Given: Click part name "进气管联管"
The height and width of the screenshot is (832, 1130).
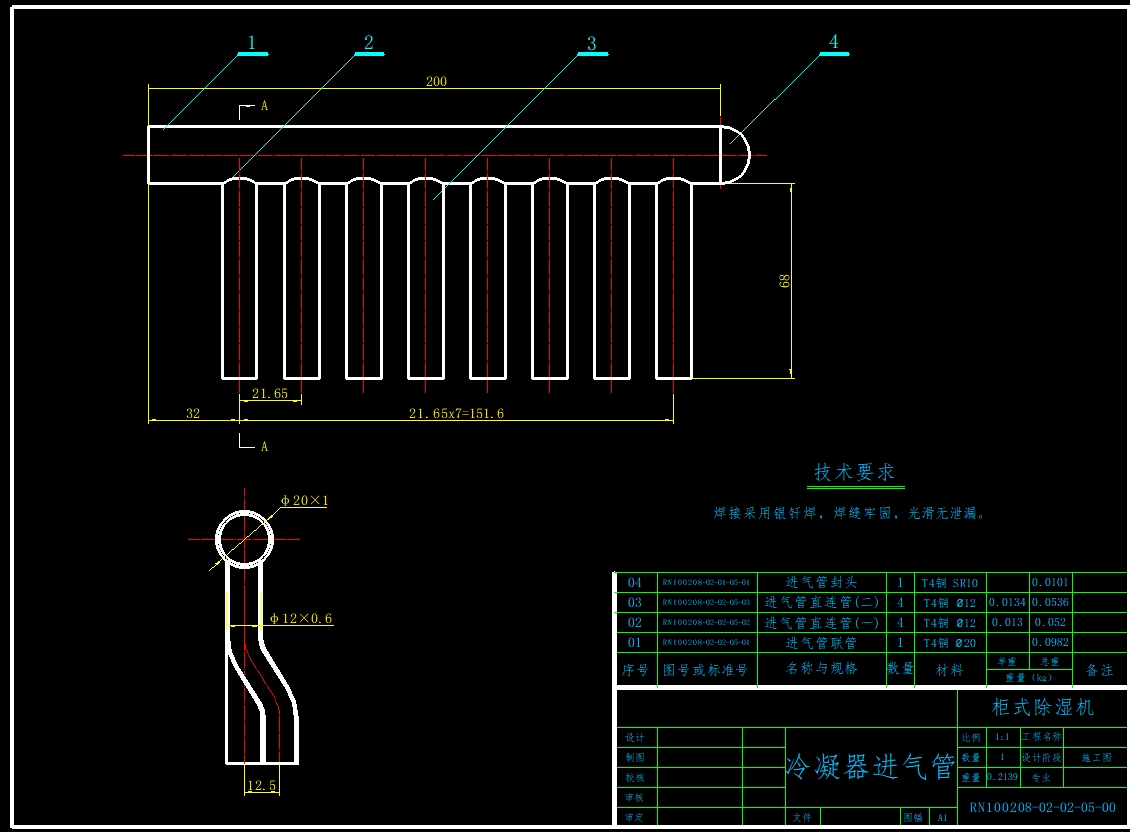Looking at the screenshot, I should tap(822, 642).
